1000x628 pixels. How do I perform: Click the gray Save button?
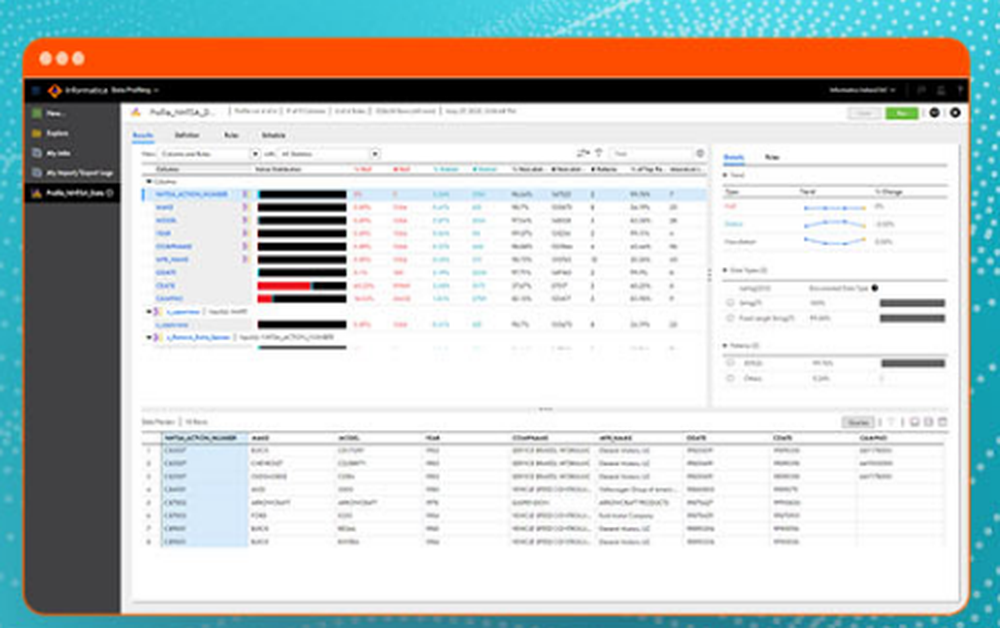click(864, 113)
